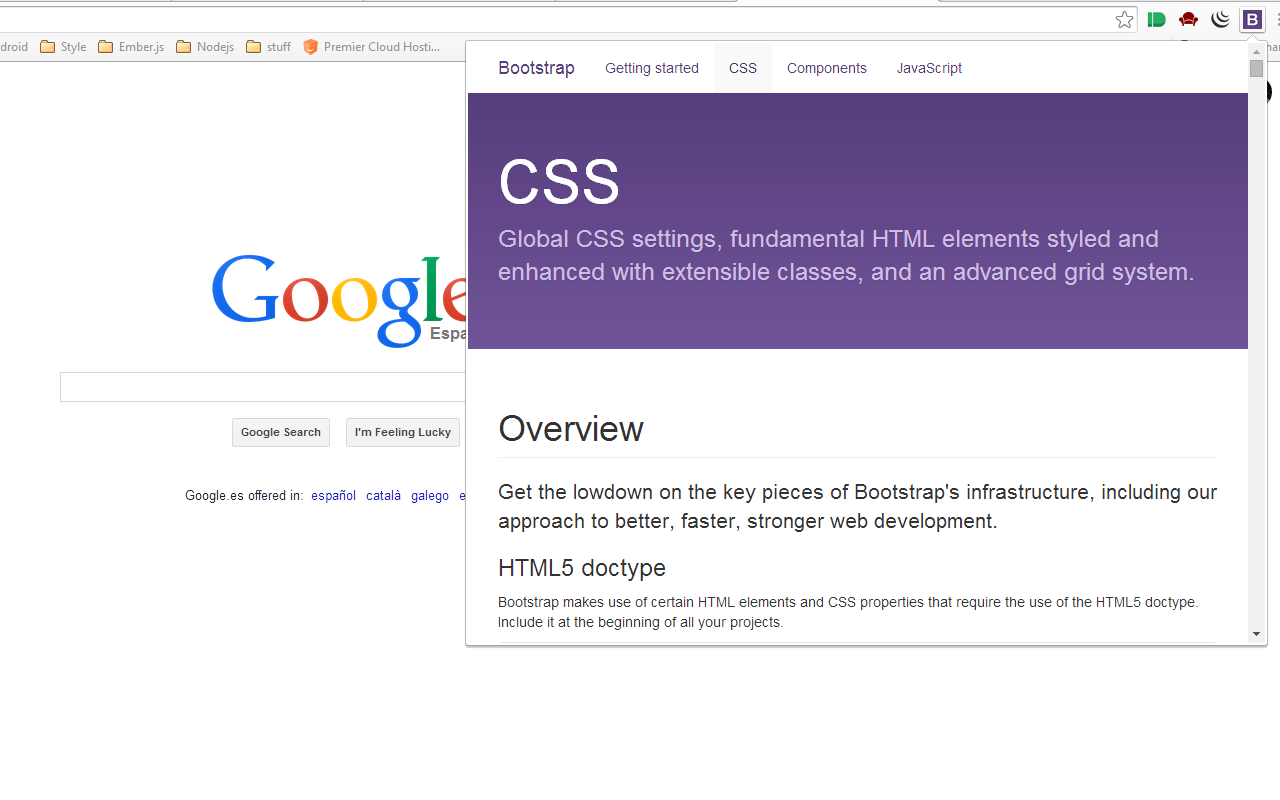The height and width of the screenshot is (800, 1280).
Task: Click the Google logo
Action: [338, 300]
